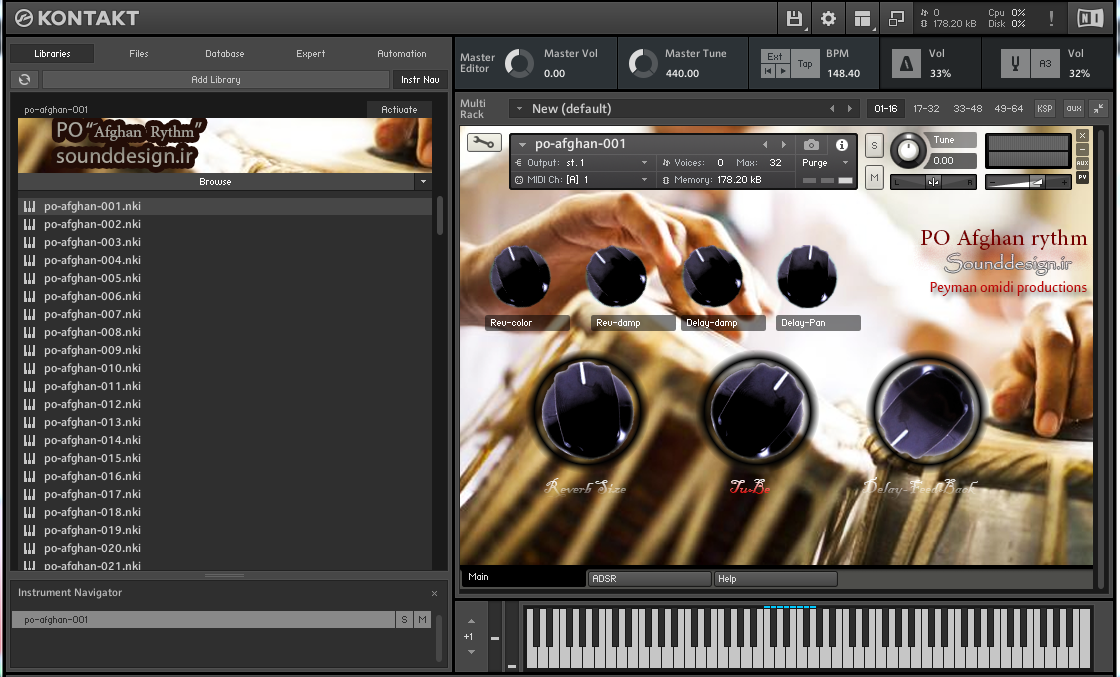This screenshot has width=1120, height=677.
Task: Click the workspace layout panel icon
Action: (x=862, y=19)
